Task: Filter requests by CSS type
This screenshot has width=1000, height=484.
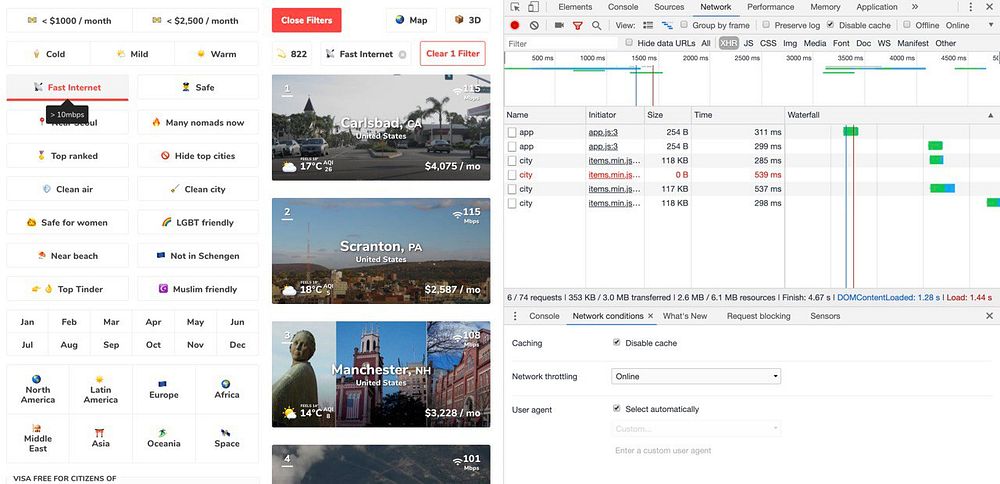Action: (x=768, y=43)
